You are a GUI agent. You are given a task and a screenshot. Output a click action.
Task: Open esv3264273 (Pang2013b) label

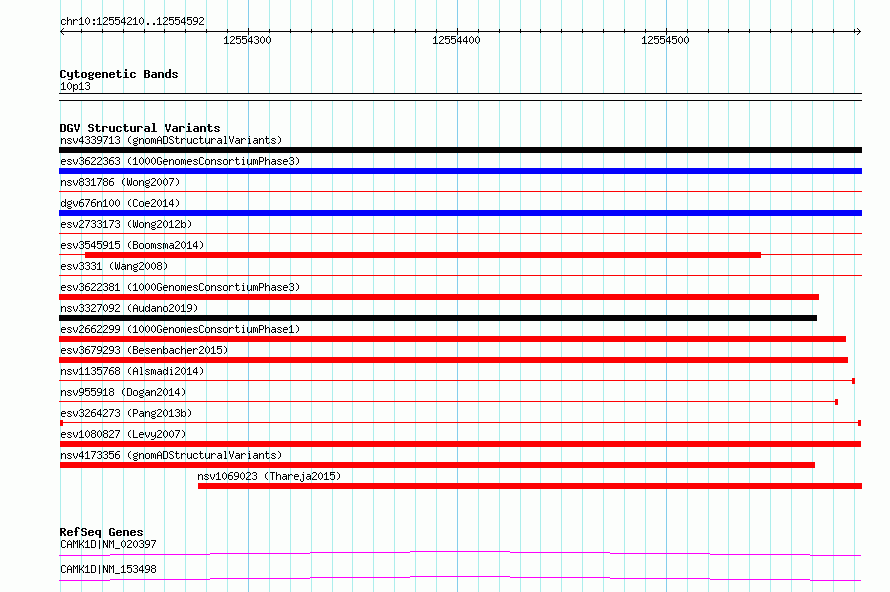point(126,413)
